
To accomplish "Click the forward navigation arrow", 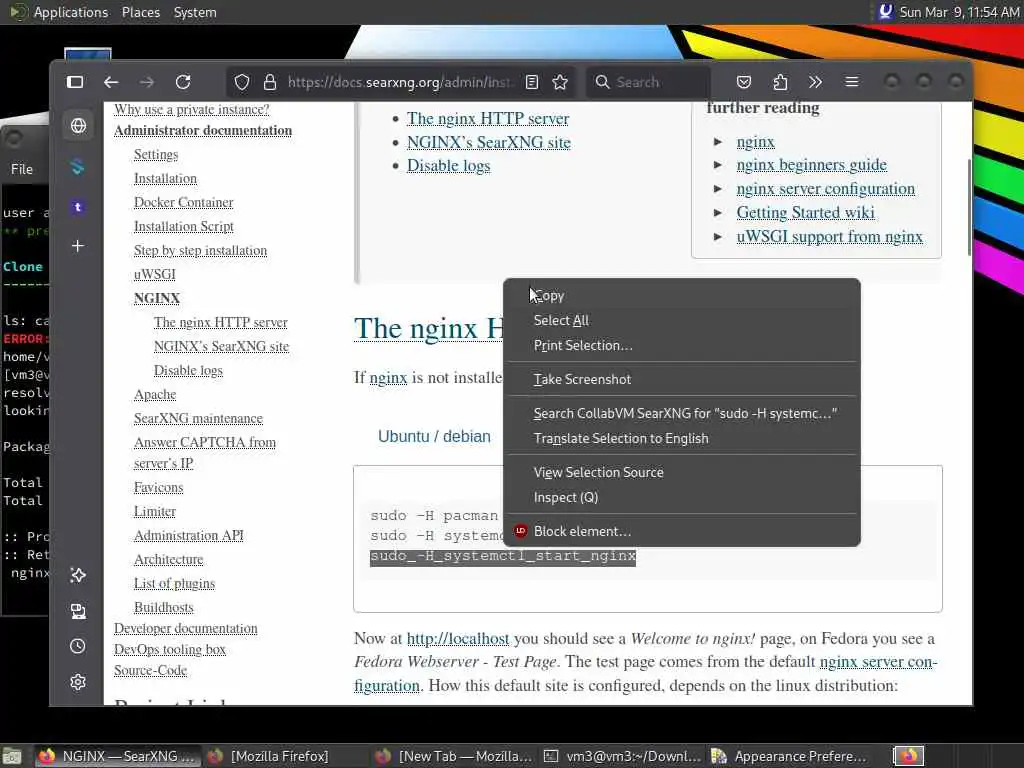I will tap(147, 82).
